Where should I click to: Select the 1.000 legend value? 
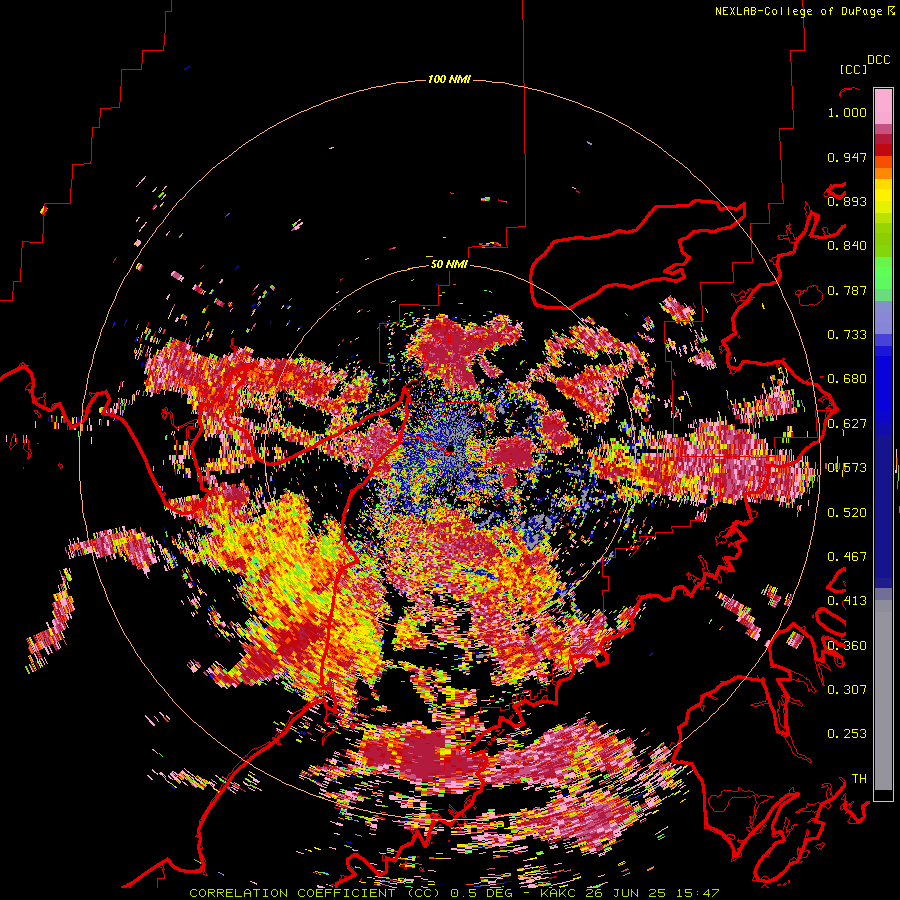tap(847, 112)
